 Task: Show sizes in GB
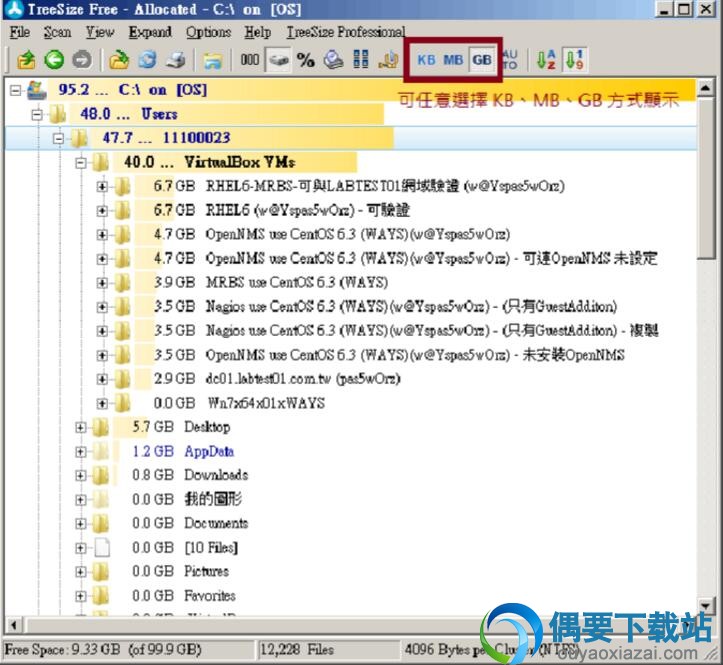(482, 60)
